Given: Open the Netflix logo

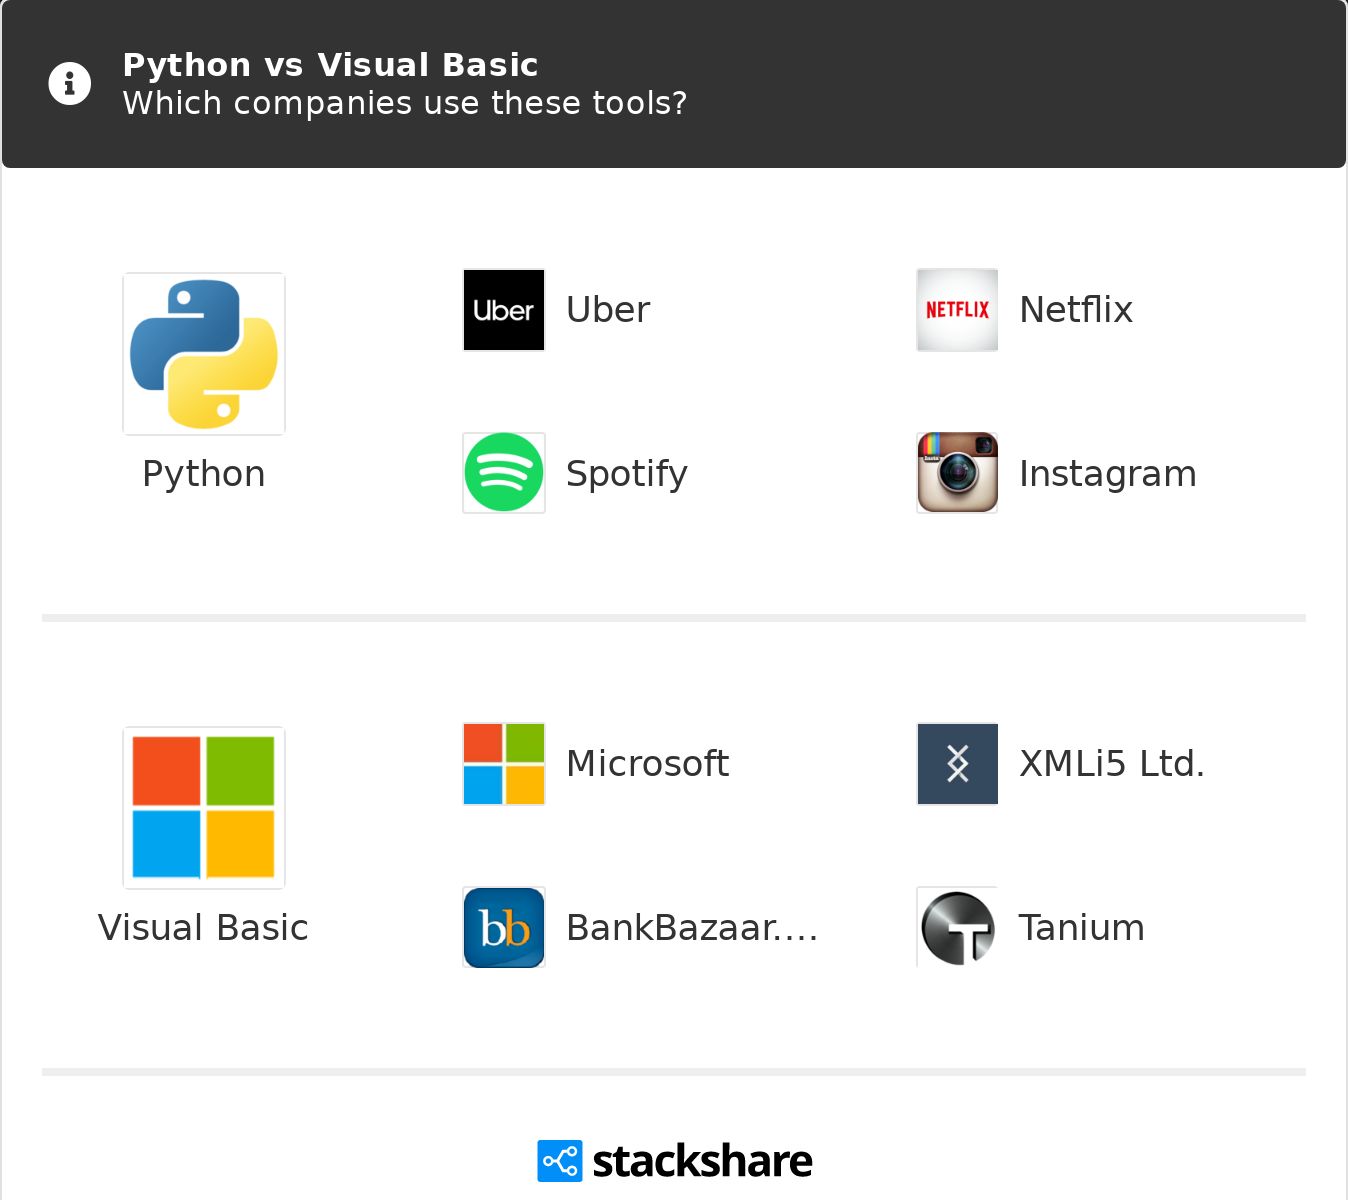Looking at the screenshot, I should [x=956, y=309].
